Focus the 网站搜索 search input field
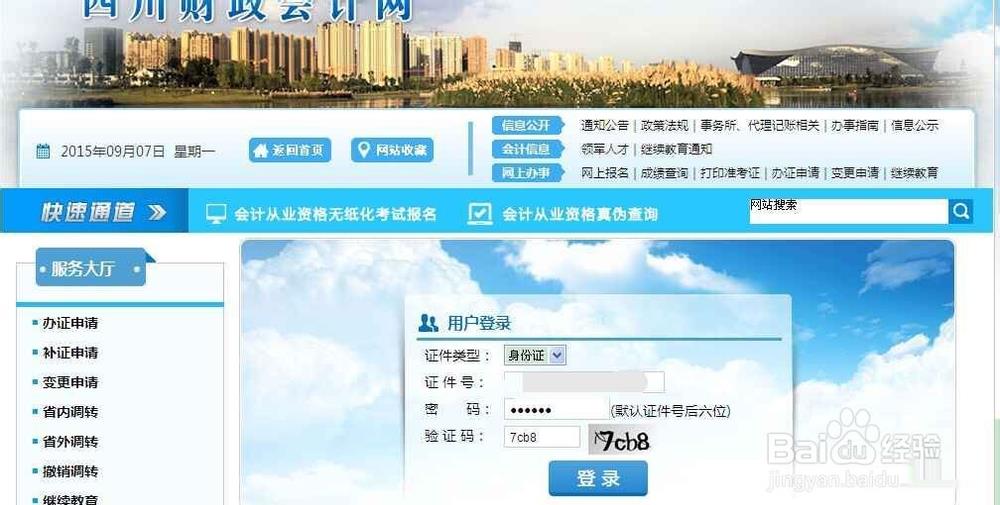1000x505 pixels. click(x=848, y=211)
